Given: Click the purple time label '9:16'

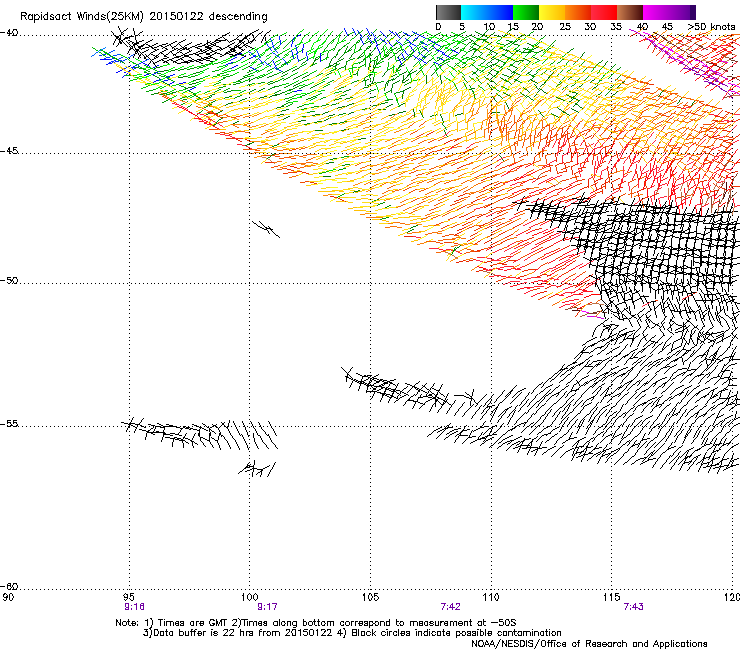Looking at the screenshot, I should pyautogui.click(x=134, y=607).
